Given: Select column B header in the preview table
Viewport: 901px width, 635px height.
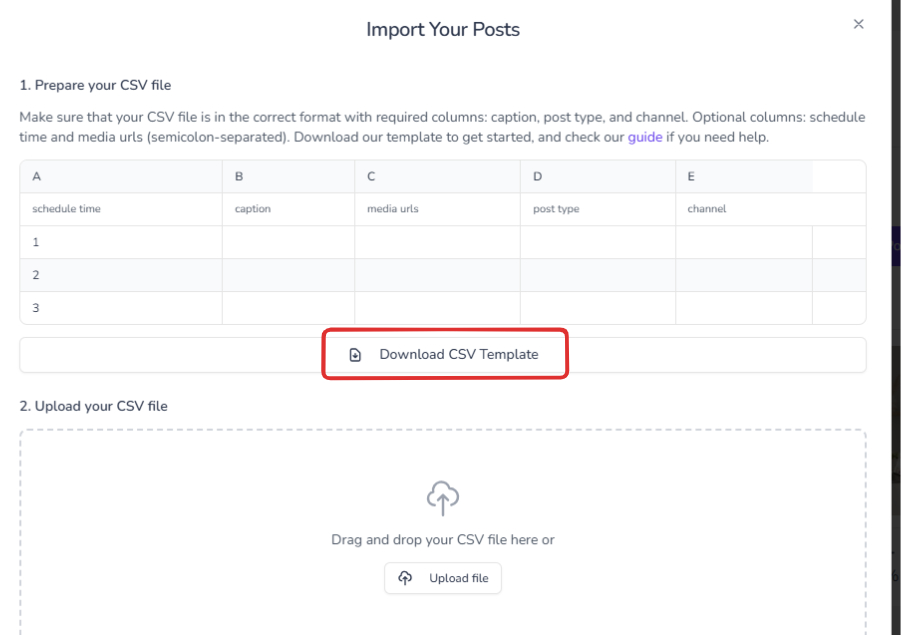Looking at the screenshot, I should pos(239,177).
